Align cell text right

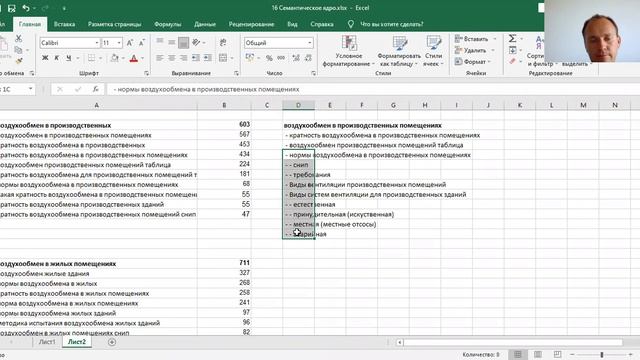point(183,58)
